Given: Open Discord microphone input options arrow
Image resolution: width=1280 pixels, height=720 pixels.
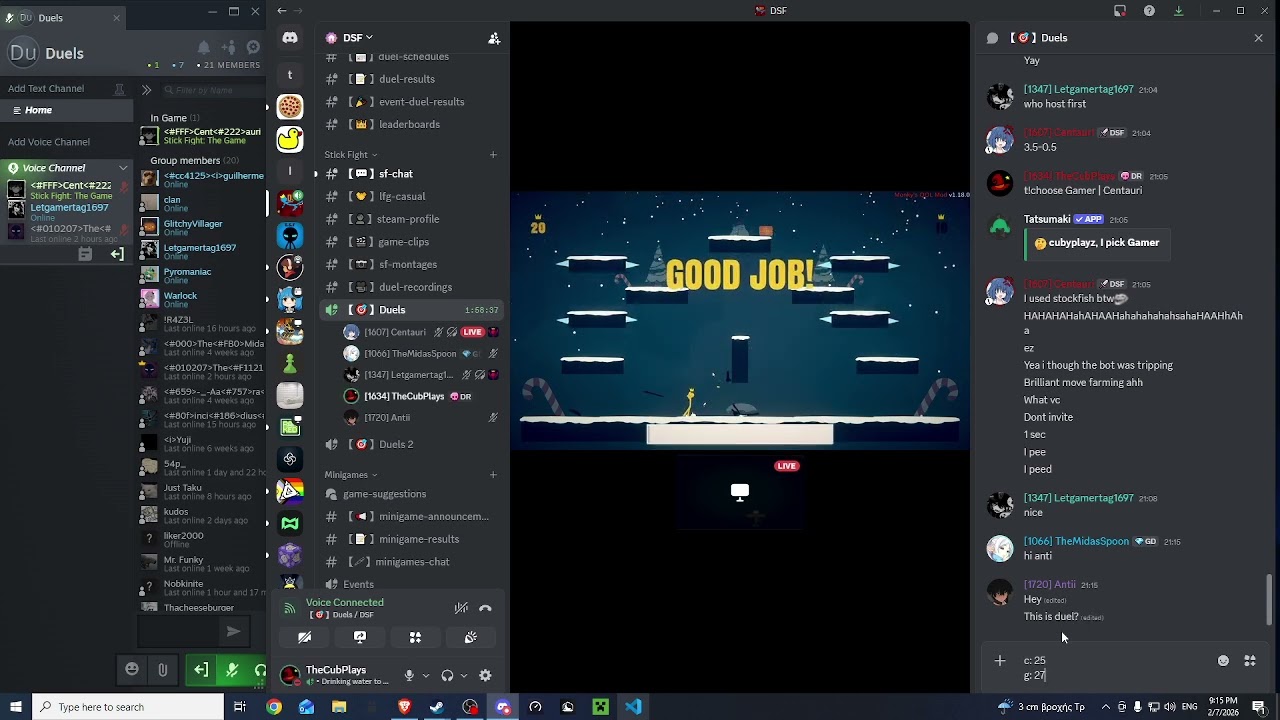Looking at the screenshot, I should coord(425,676).
